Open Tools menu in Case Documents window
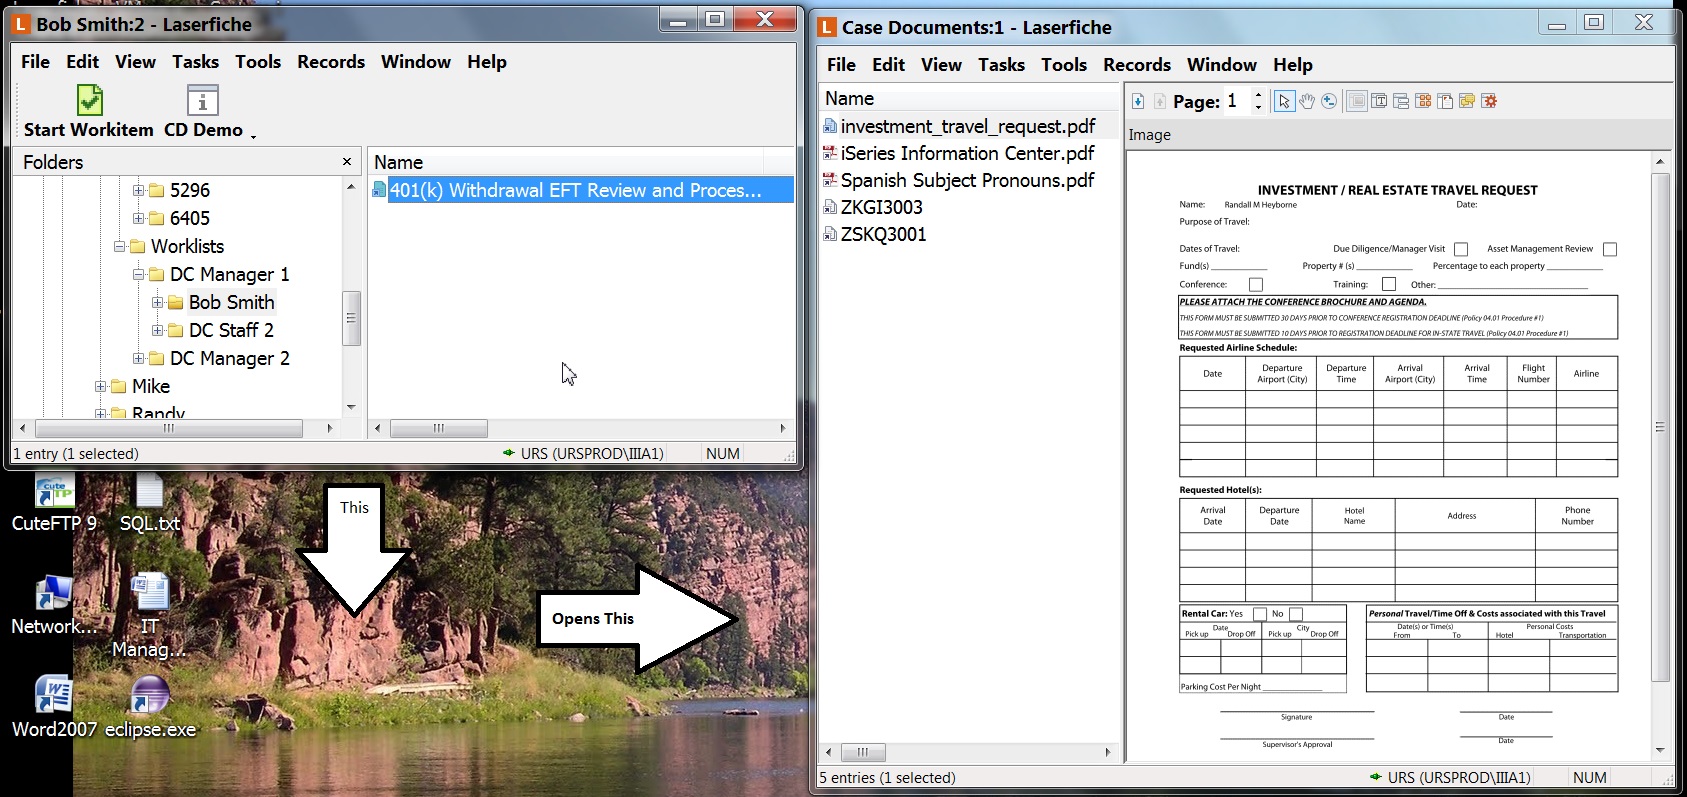This screenshot has height=797, width=1687. click(x=1064, y=65)
